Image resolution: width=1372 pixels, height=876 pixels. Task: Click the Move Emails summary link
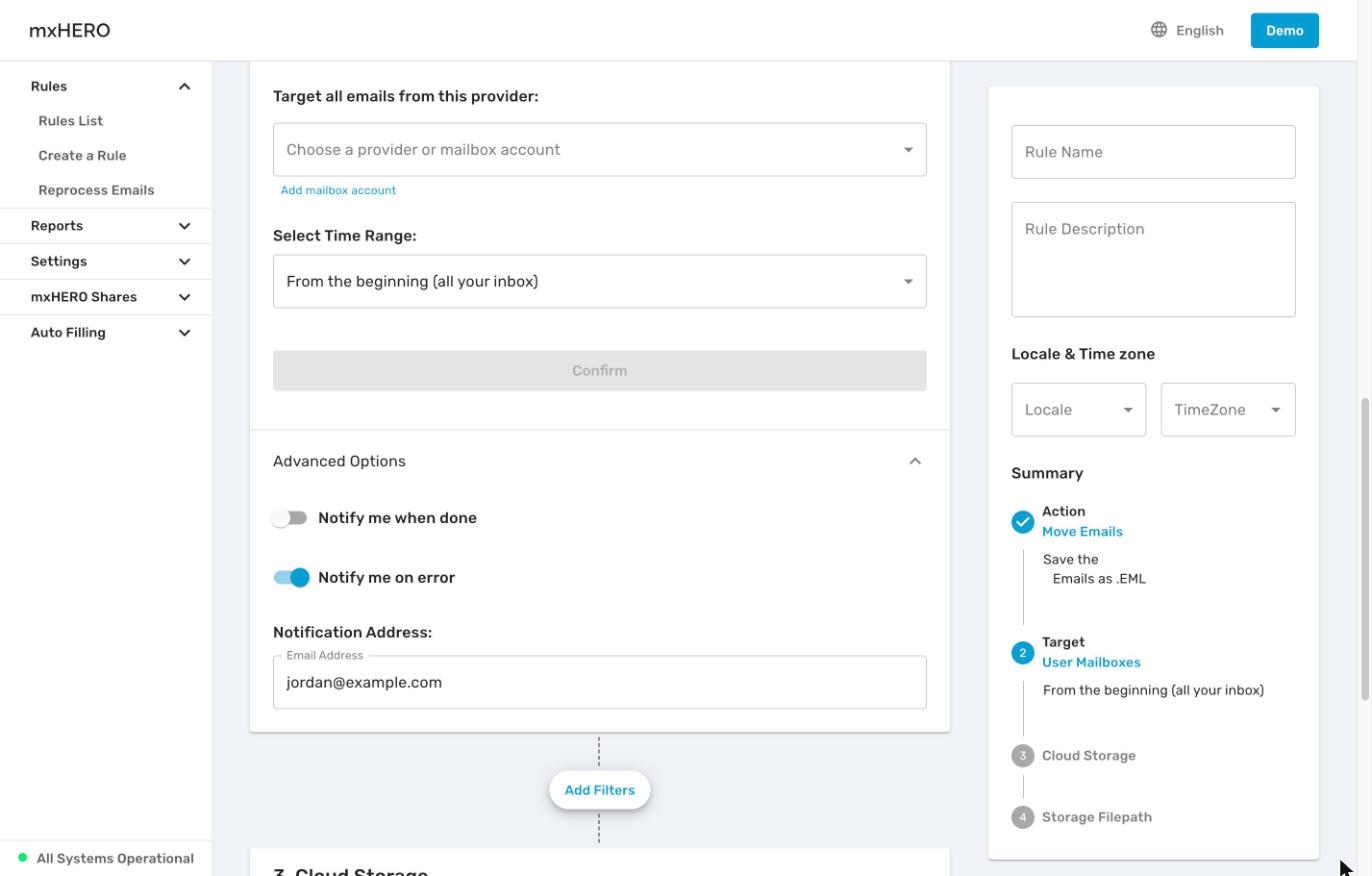[x=1082, y=532]
